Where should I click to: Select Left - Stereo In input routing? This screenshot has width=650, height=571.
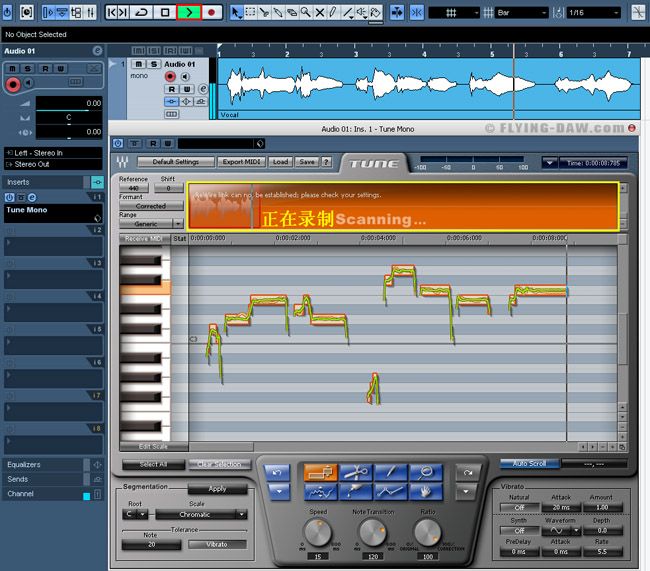point(53,153)
